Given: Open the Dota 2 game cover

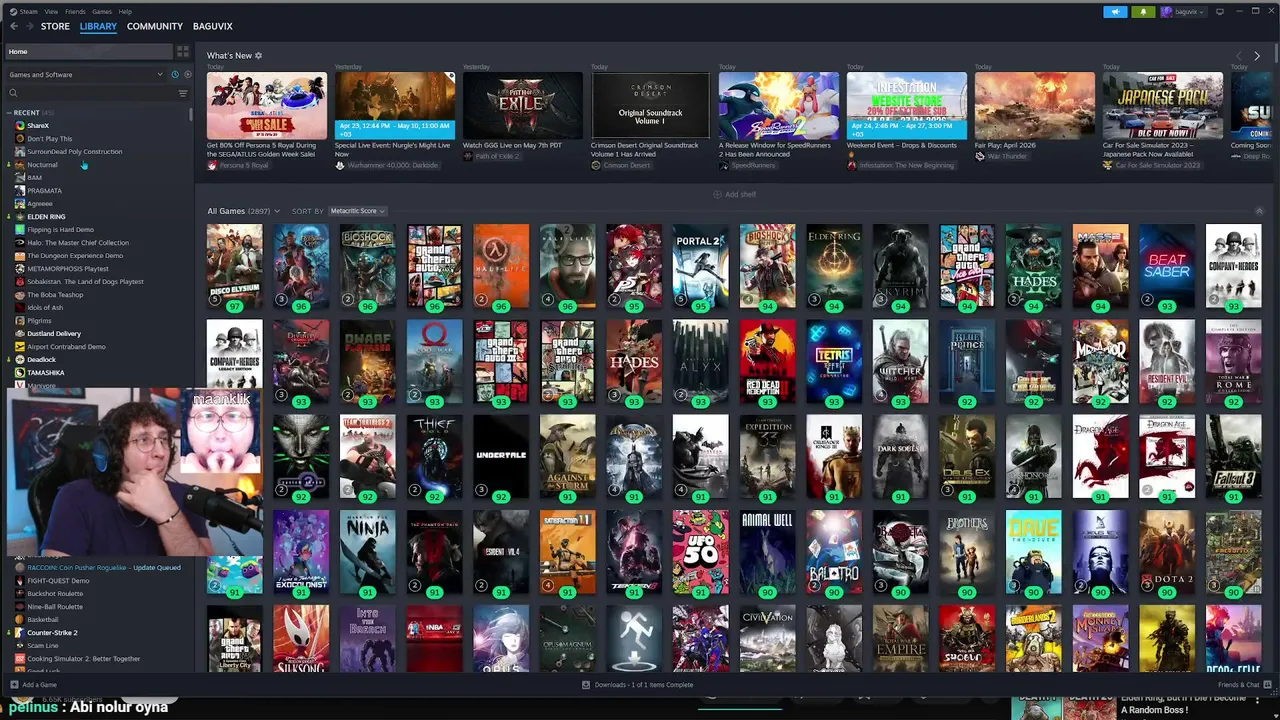Looking at the screenshot, I should point(1166,552).
